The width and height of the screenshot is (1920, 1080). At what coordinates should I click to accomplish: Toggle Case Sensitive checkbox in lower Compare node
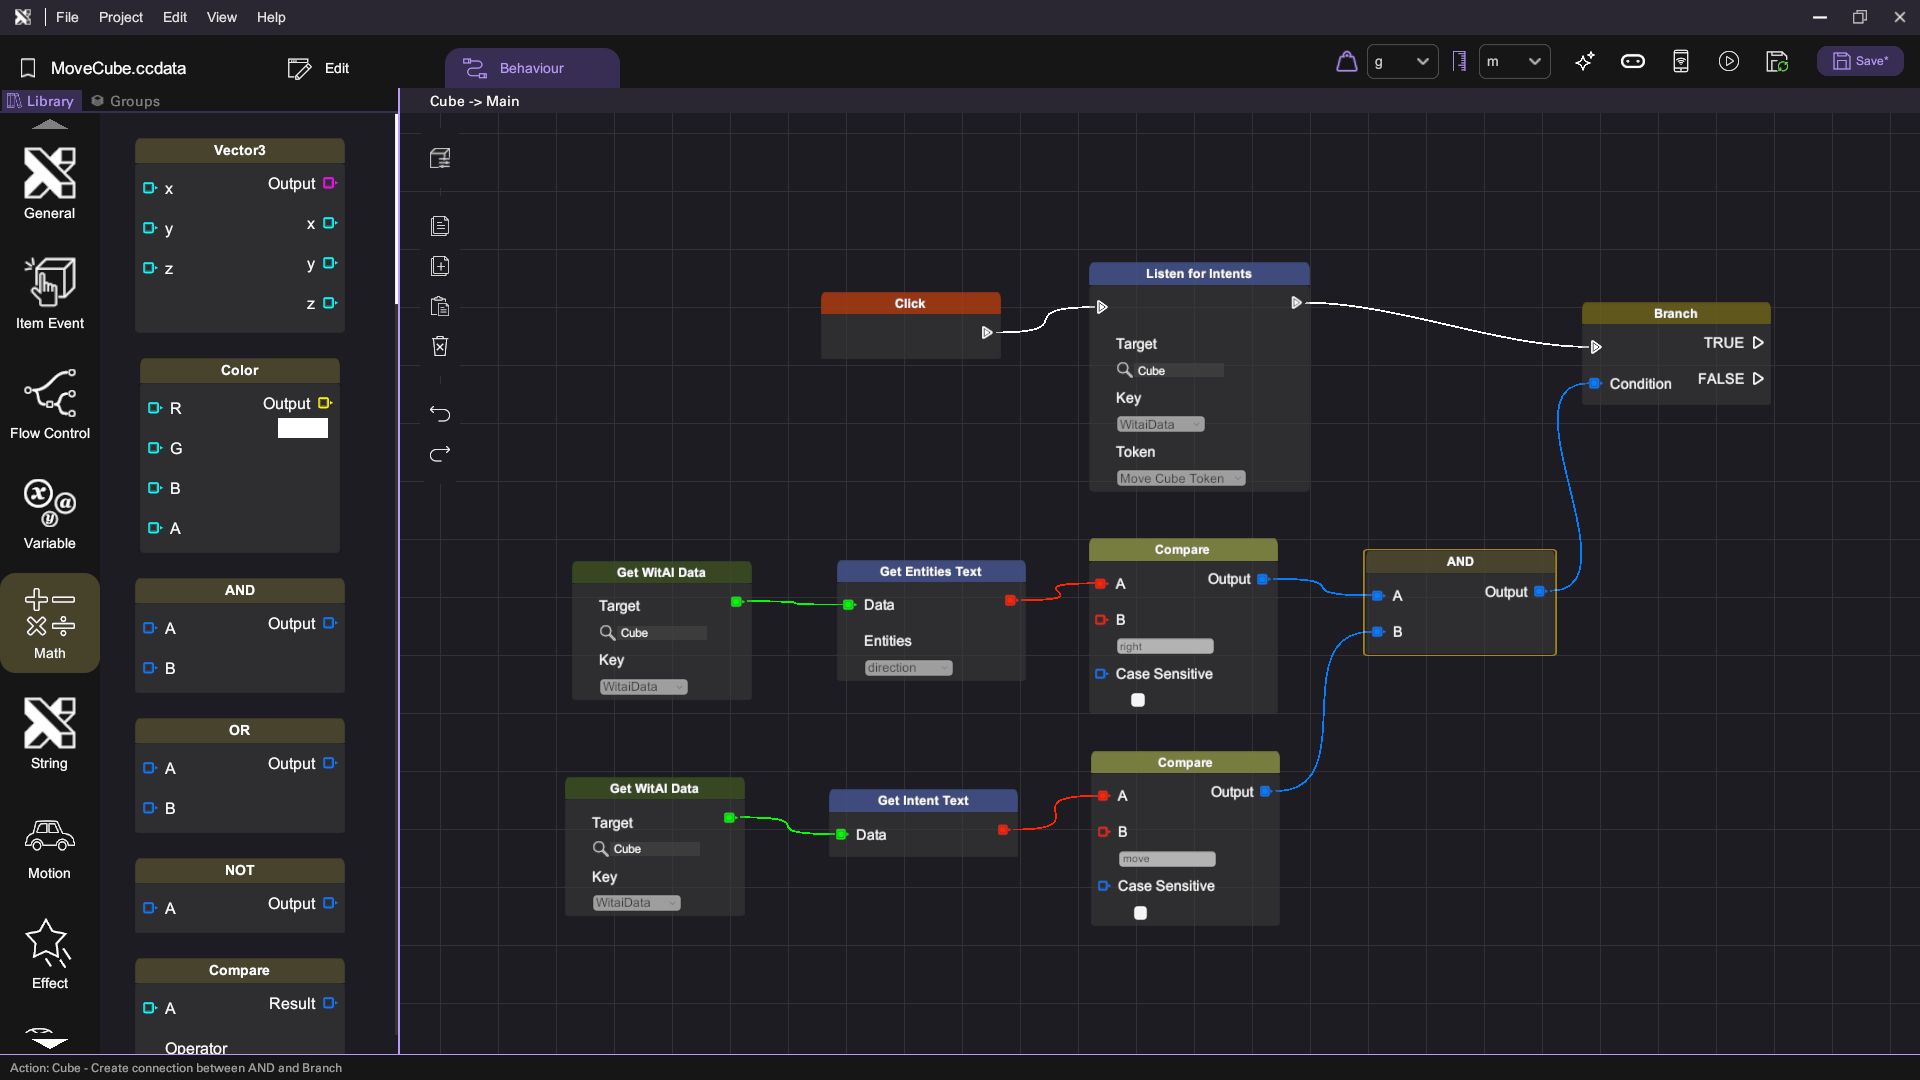(x=1140, y=913)
